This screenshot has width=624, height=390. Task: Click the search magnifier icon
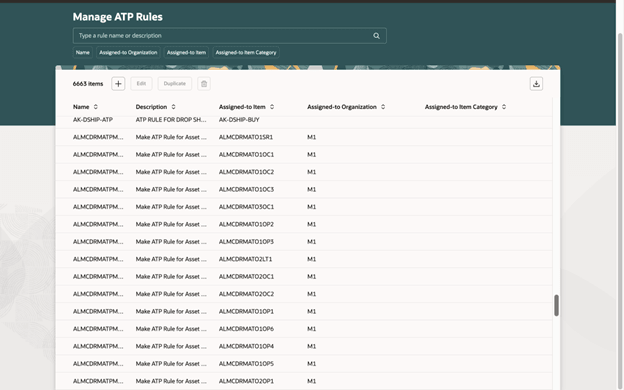point(376,36)
